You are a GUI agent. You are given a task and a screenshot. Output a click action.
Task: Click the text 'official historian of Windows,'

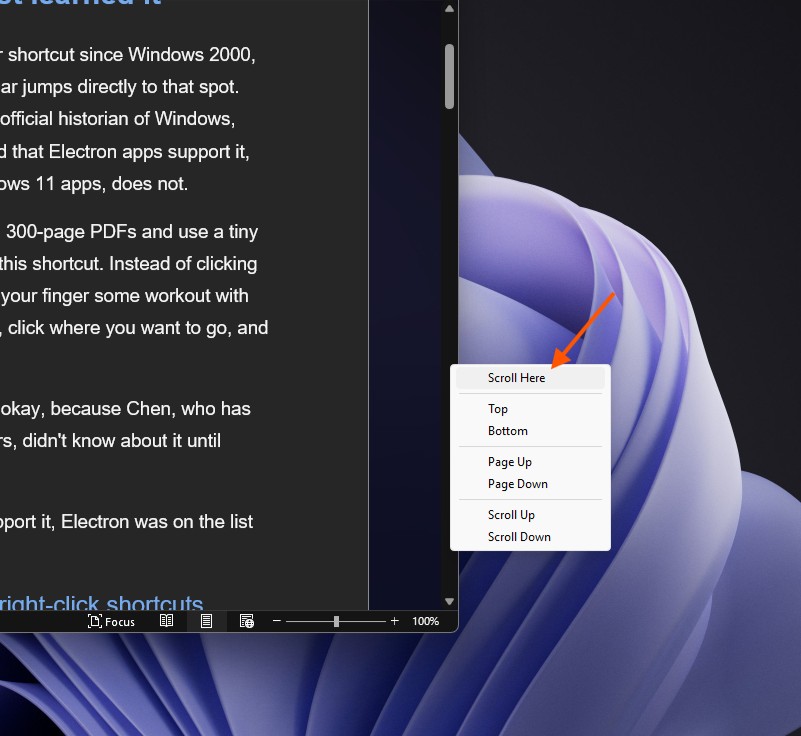pos(117,119)
